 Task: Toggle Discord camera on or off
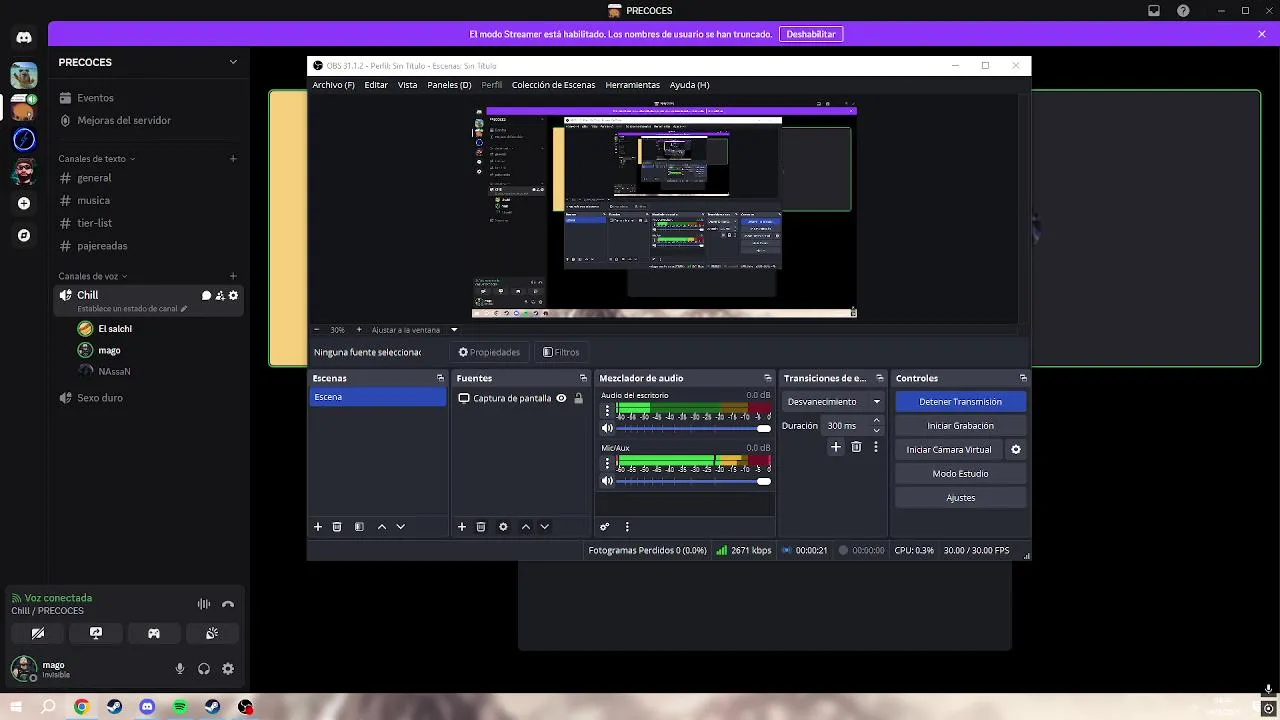38,633
